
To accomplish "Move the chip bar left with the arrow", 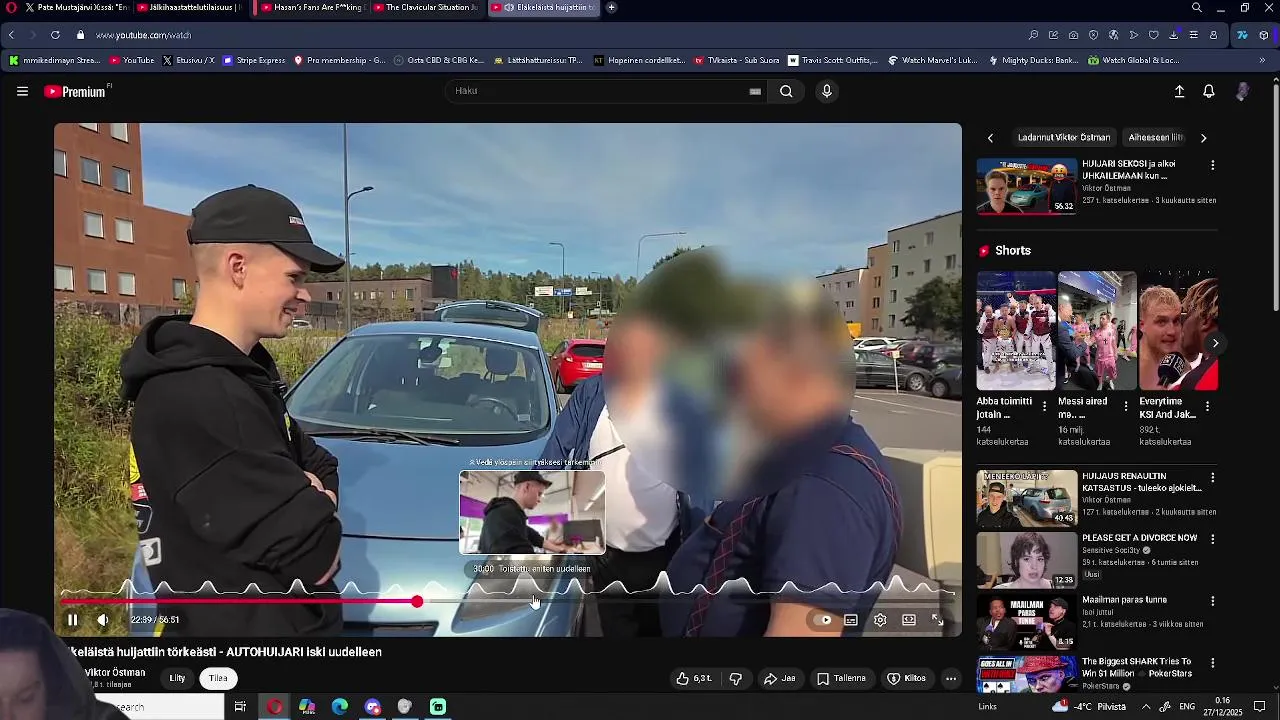I will [990, 138].
